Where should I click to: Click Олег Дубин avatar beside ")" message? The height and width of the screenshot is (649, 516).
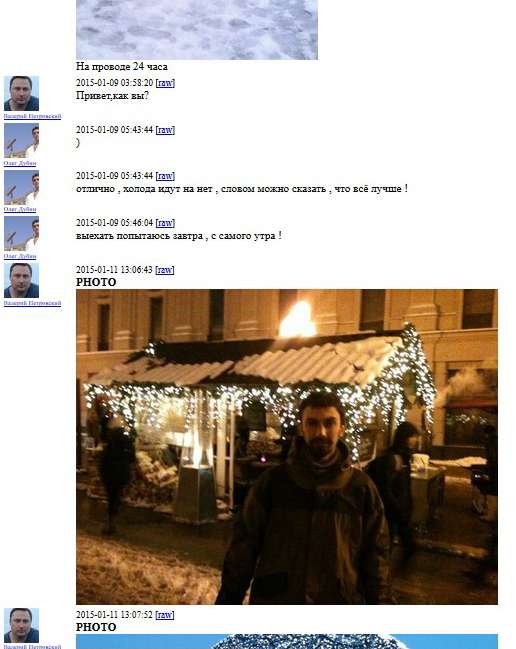tap(22, 141)
